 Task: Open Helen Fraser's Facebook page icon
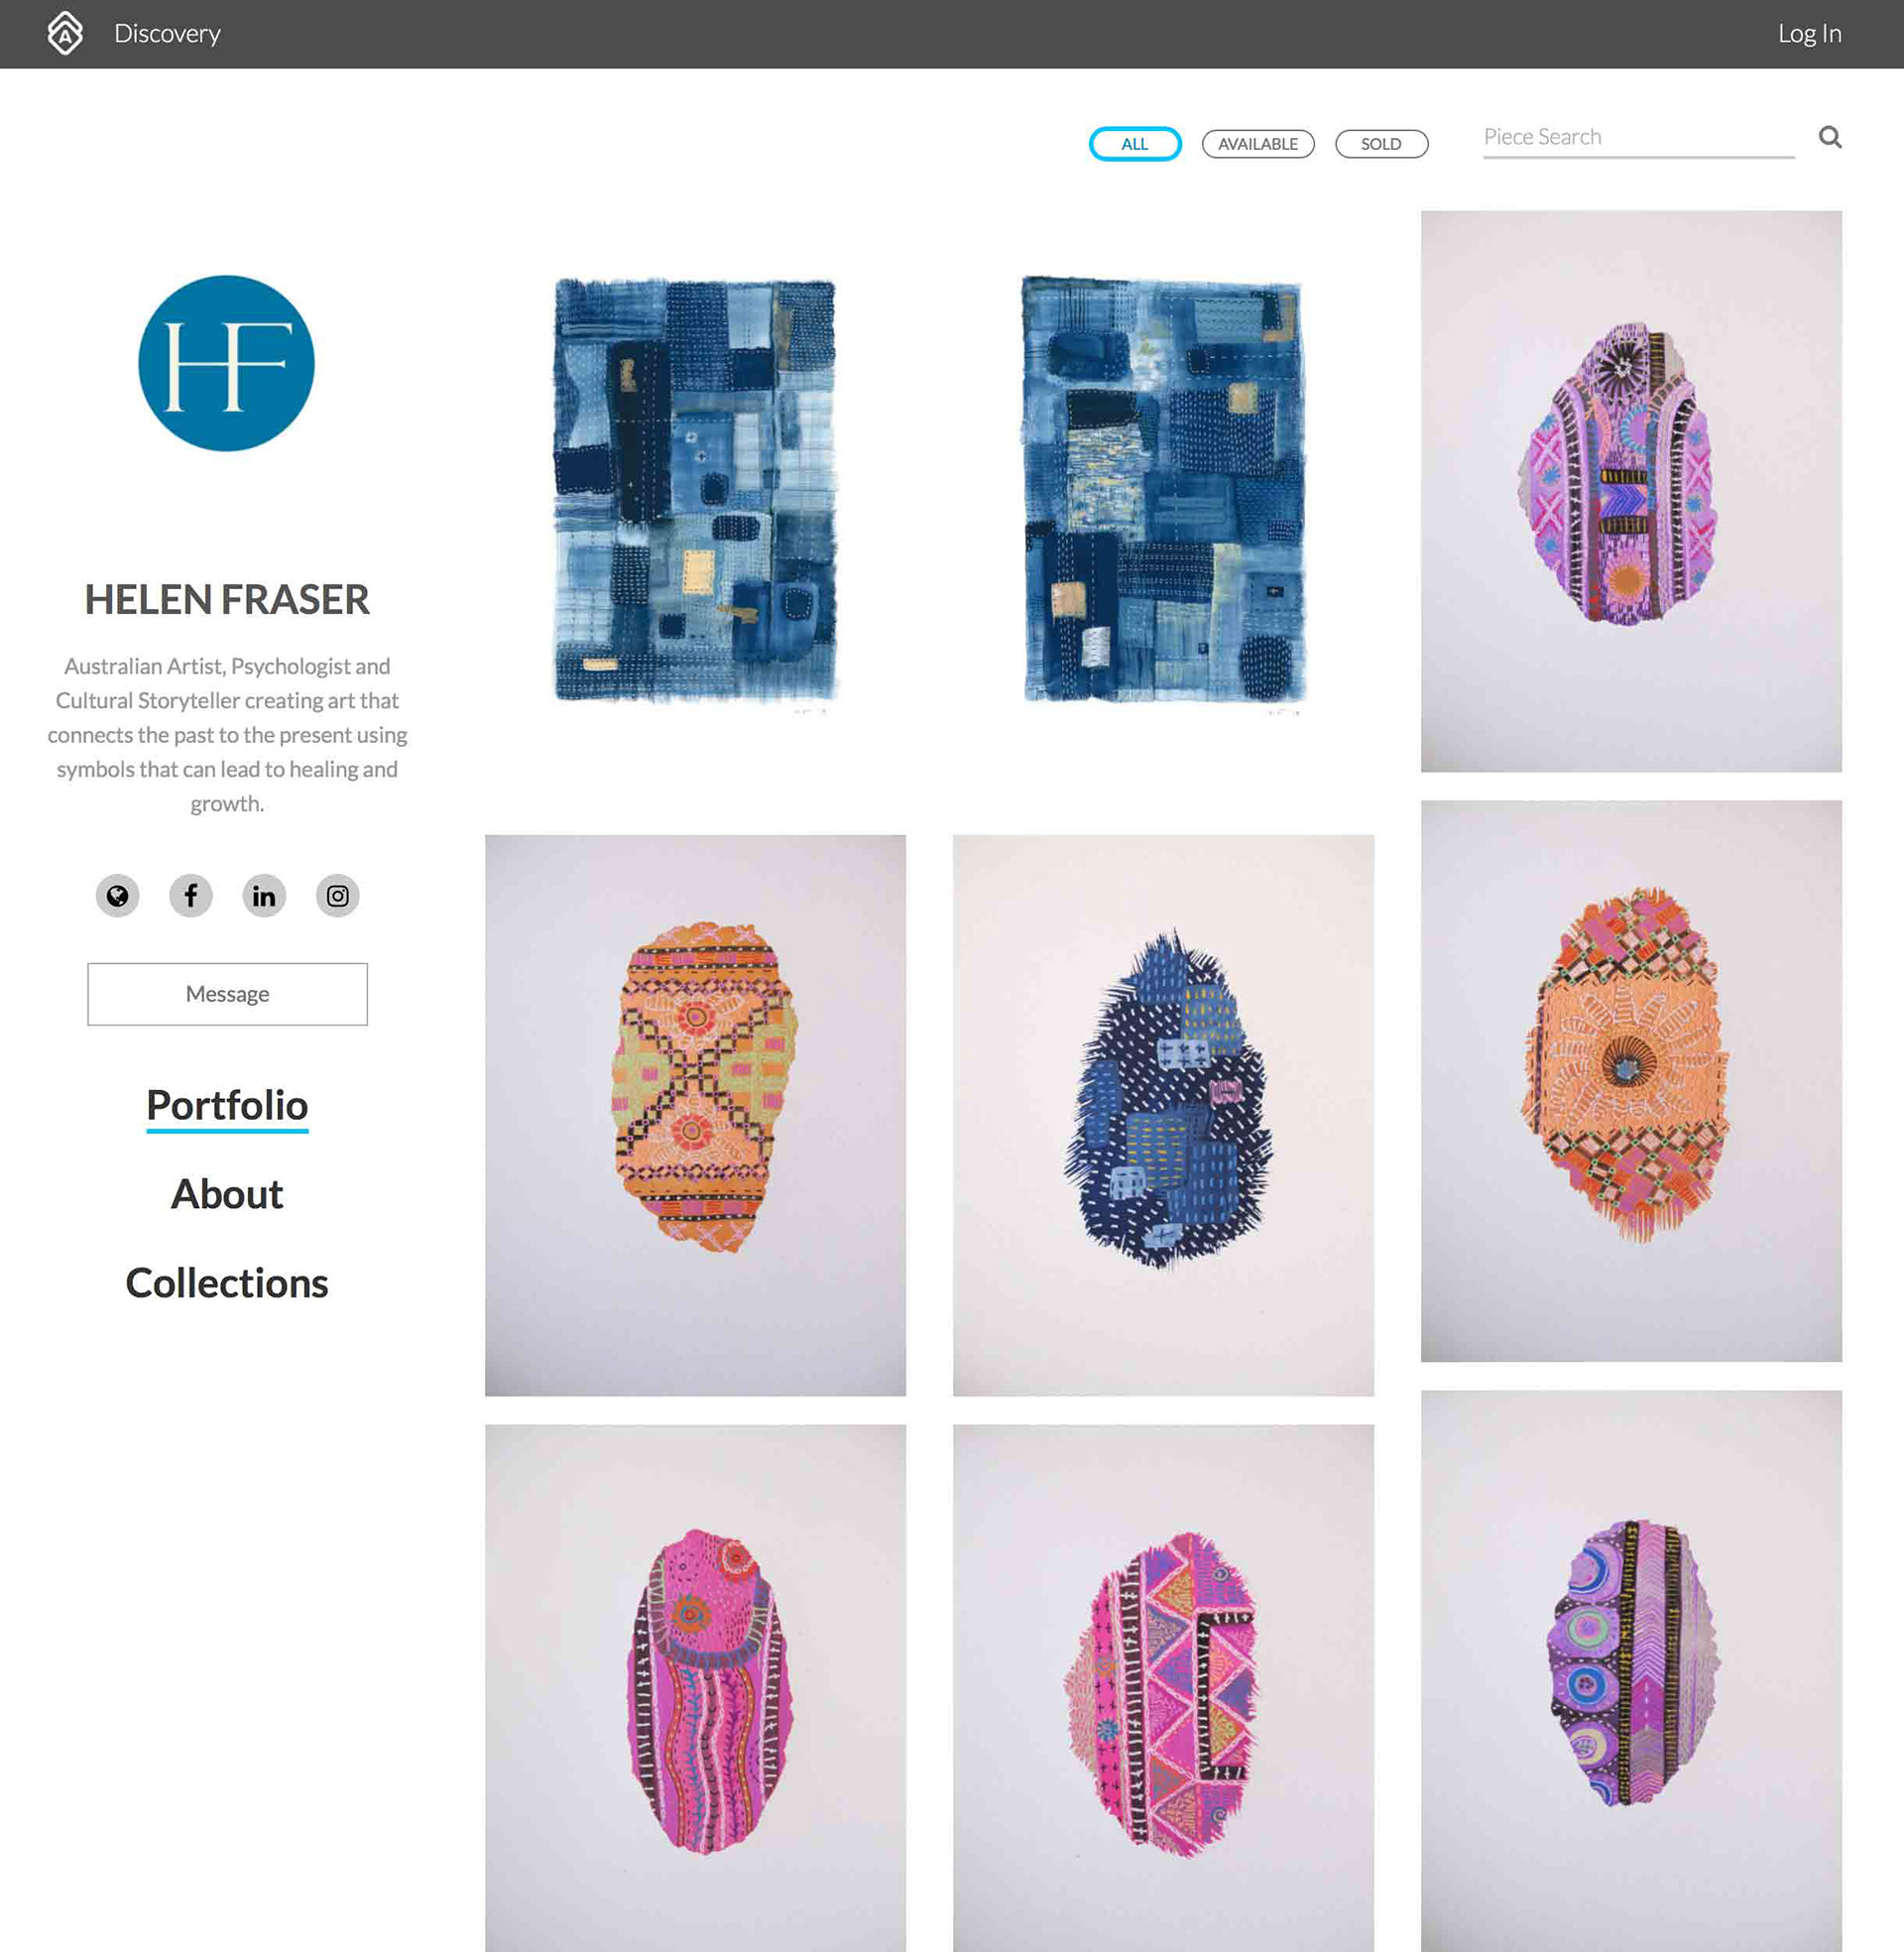[x=191, y=895]
